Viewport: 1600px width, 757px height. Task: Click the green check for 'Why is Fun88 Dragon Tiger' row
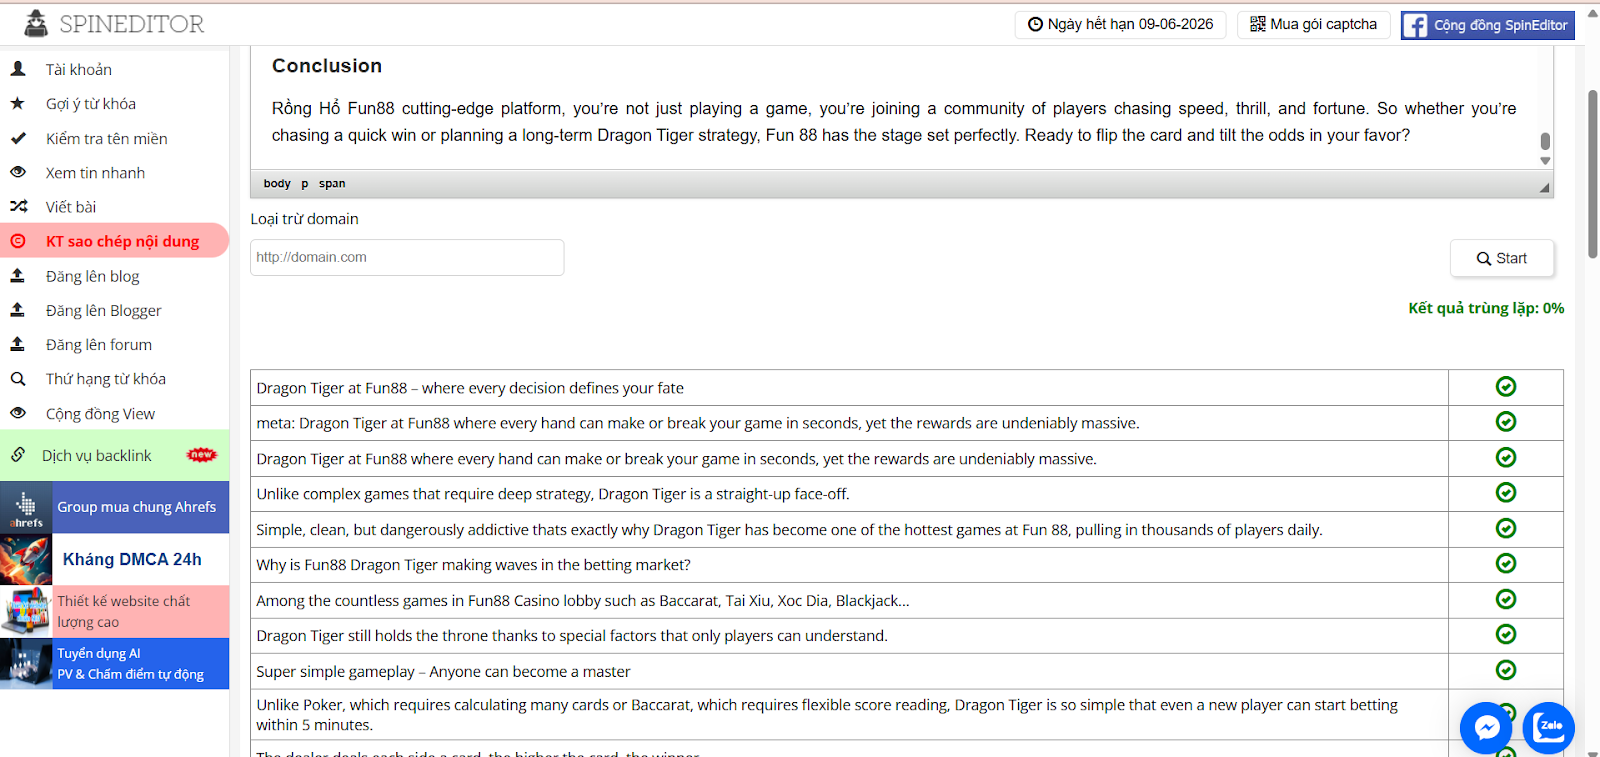(x=1506, y=564)
